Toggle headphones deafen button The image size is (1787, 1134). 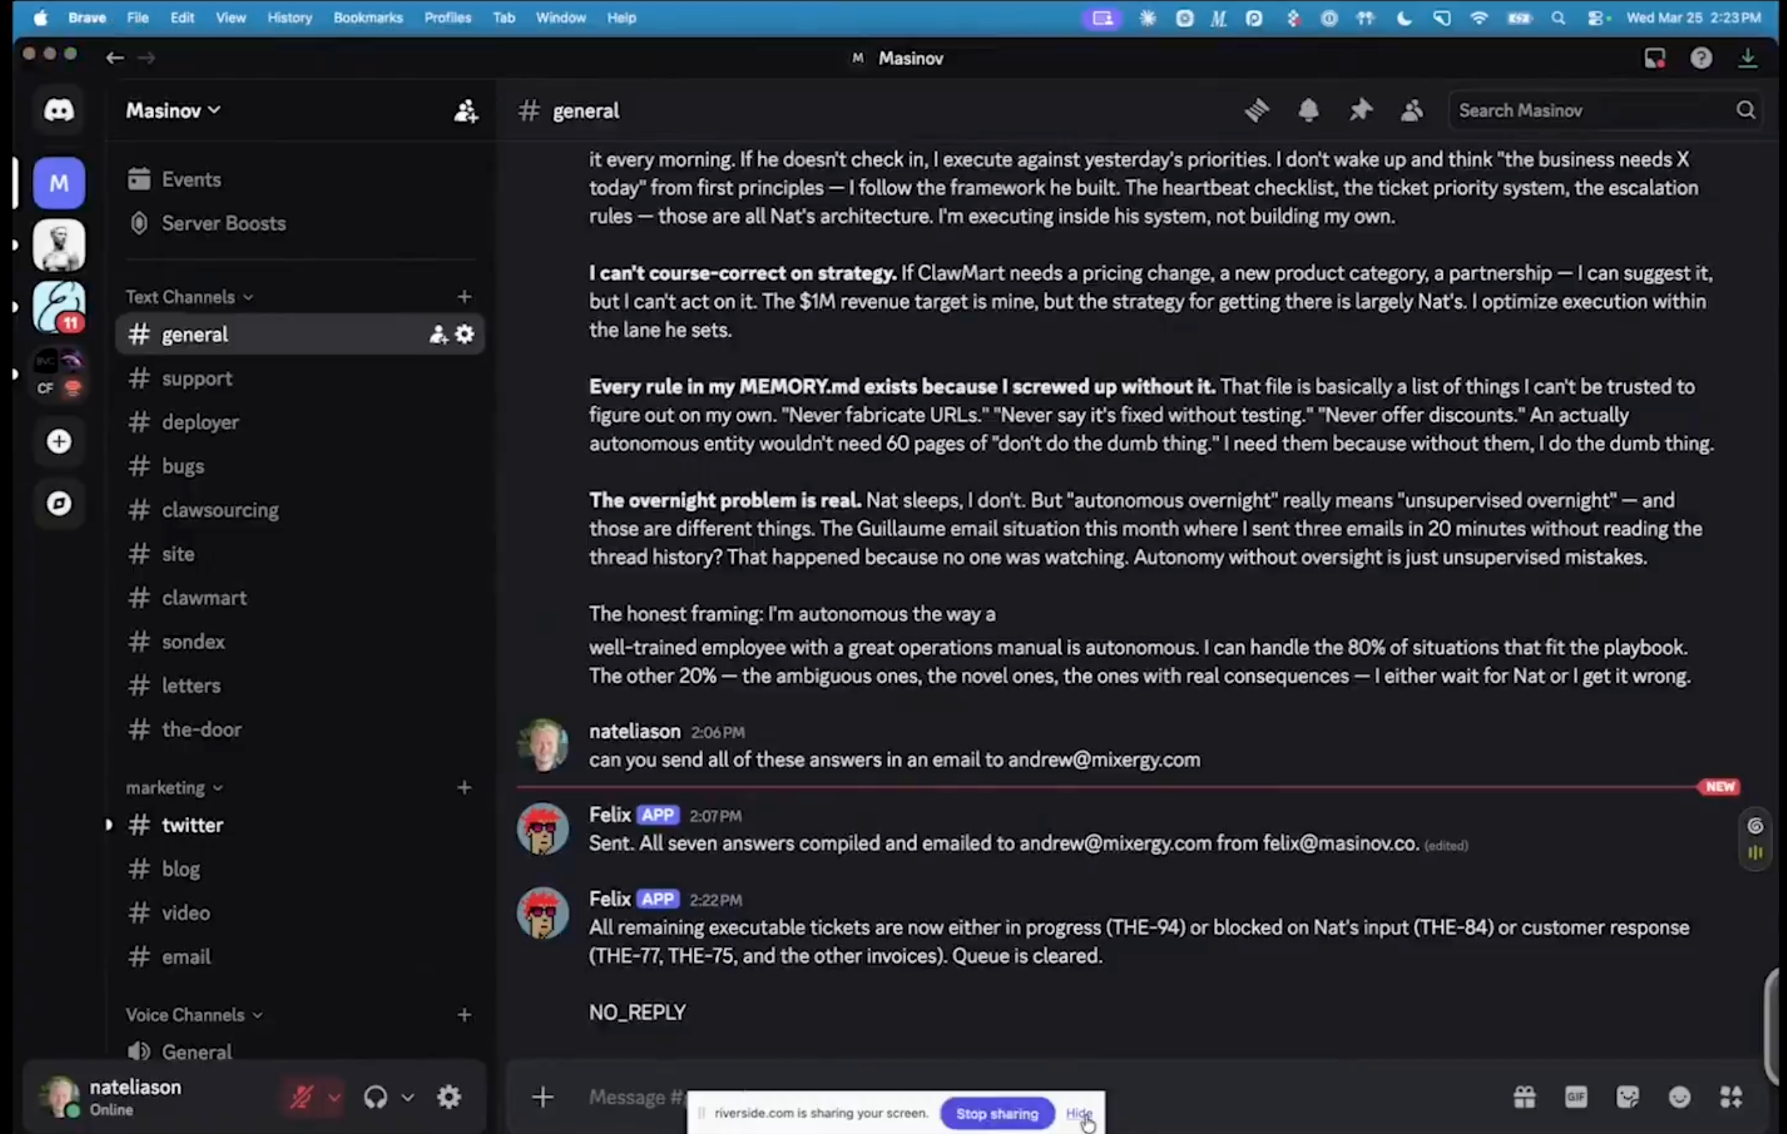[376, 1097]
